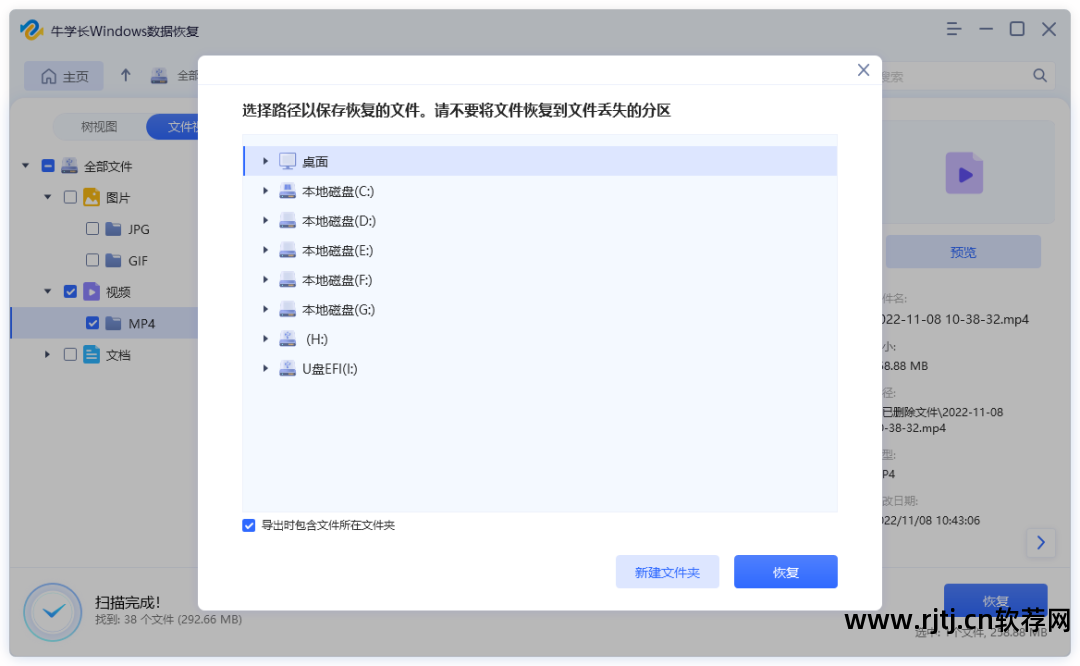Click the 预览 button in preview panel
The width and height of the screenshot is (1080, 666).
(x=963, y=252)
